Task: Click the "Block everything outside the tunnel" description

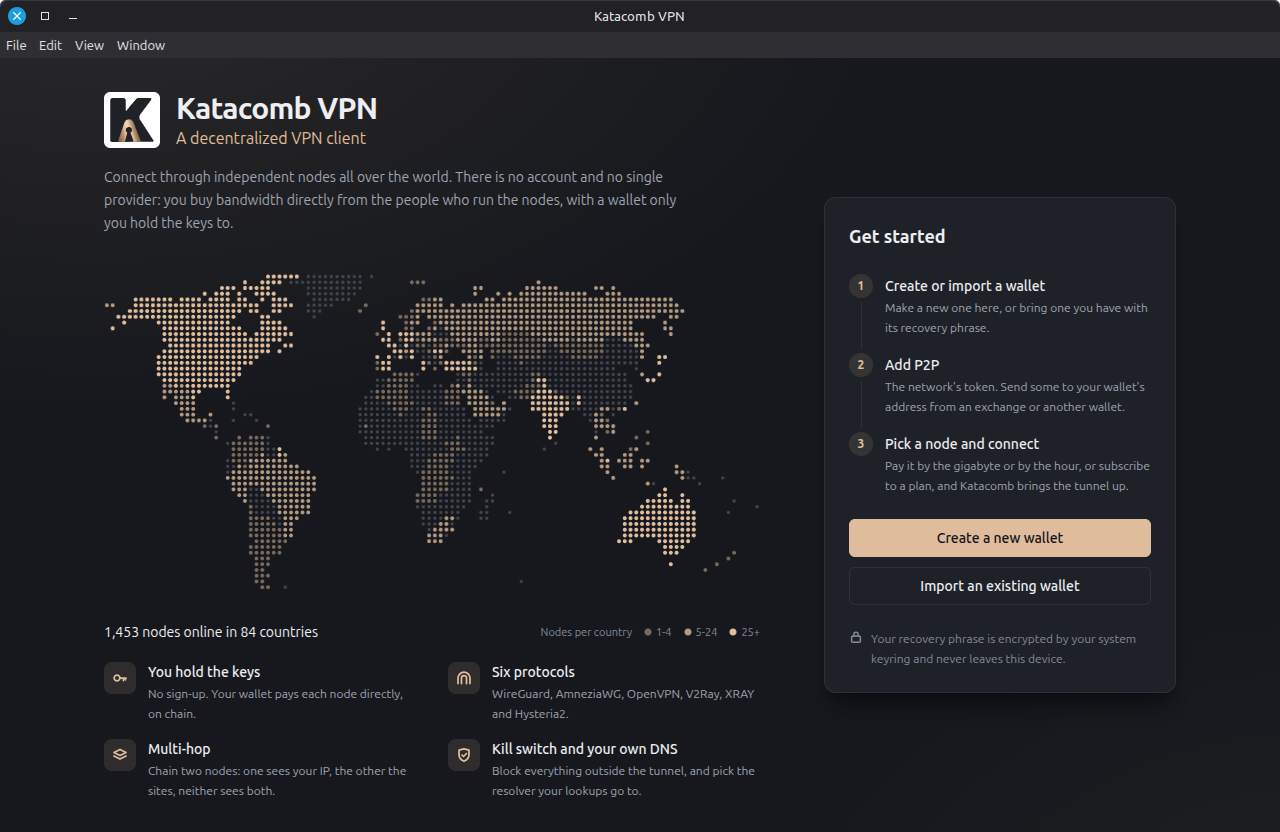Action: pyautogui.click(x=623, y=781)
